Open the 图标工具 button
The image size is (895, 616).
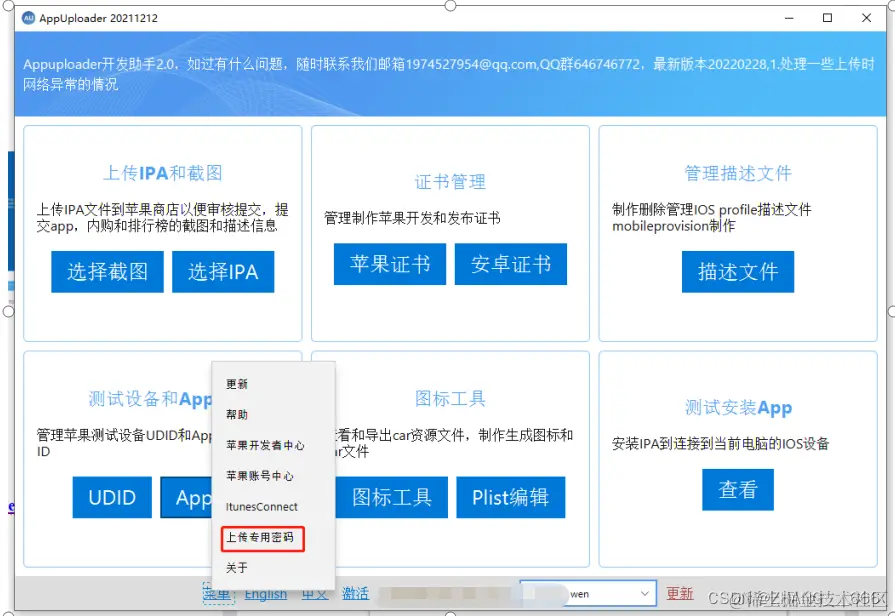tap(392, 497)
